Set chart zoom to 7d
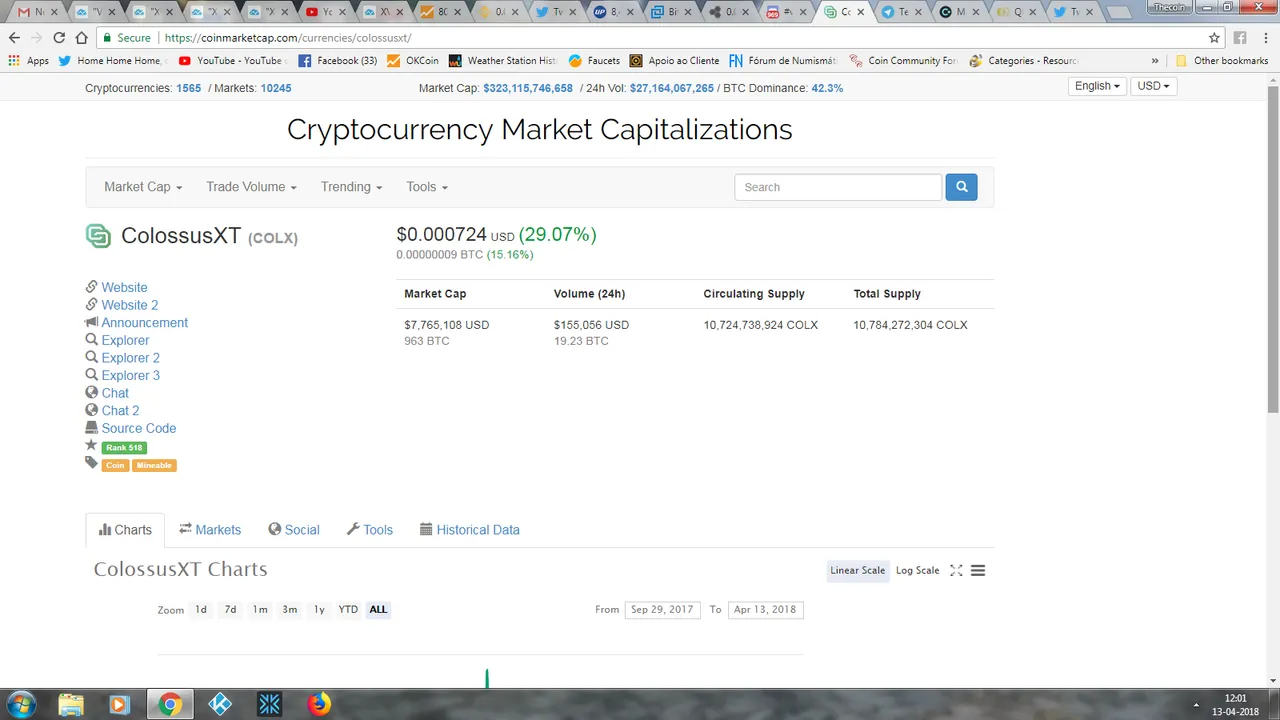This screenshot has width=1280, height=720. click(x=230, y=609)
